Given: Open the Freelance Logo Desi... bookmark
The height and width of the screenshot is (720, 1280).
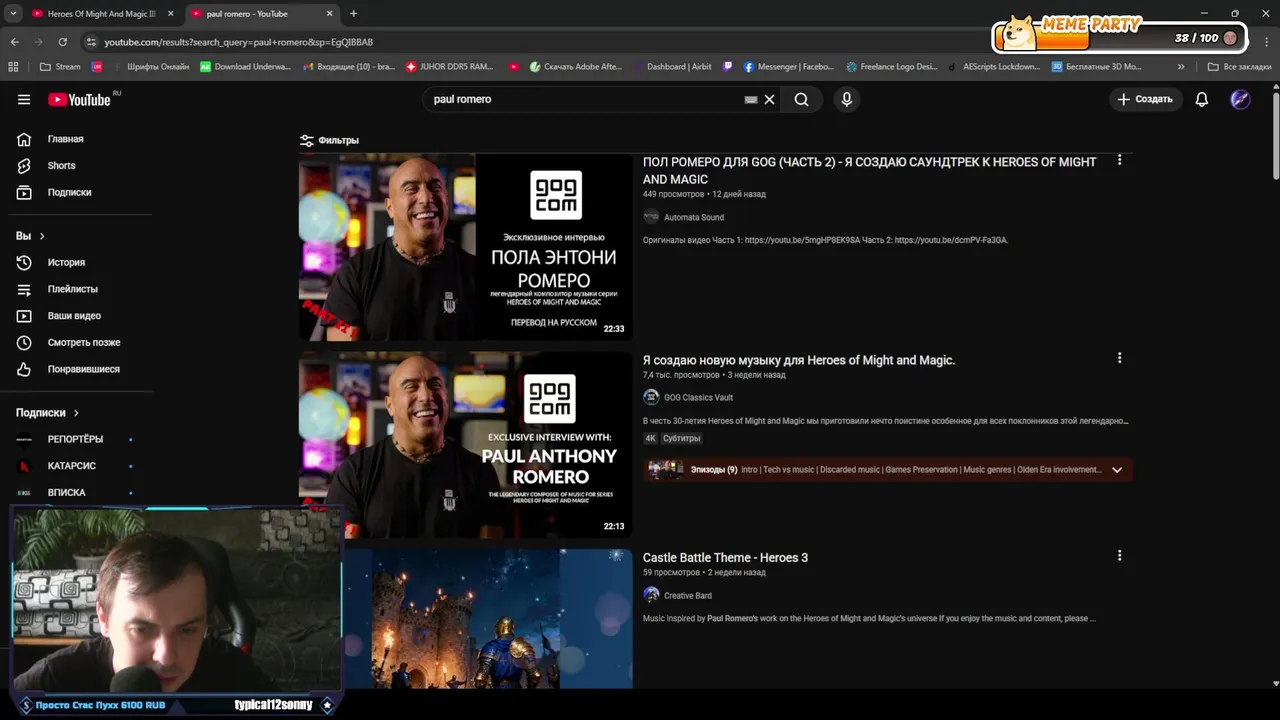Looking at the screenshot, I should 892,67.
